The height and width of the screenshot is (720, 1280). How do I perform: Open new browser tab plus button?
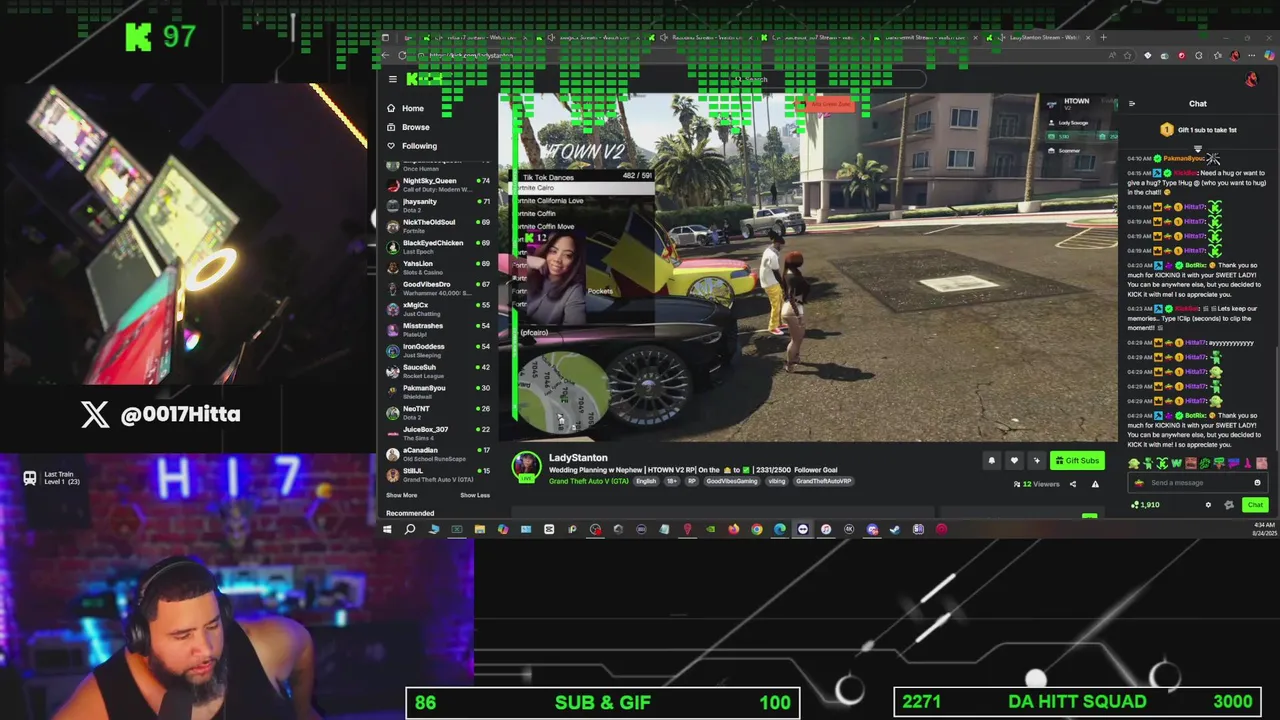click(1103, 37)
